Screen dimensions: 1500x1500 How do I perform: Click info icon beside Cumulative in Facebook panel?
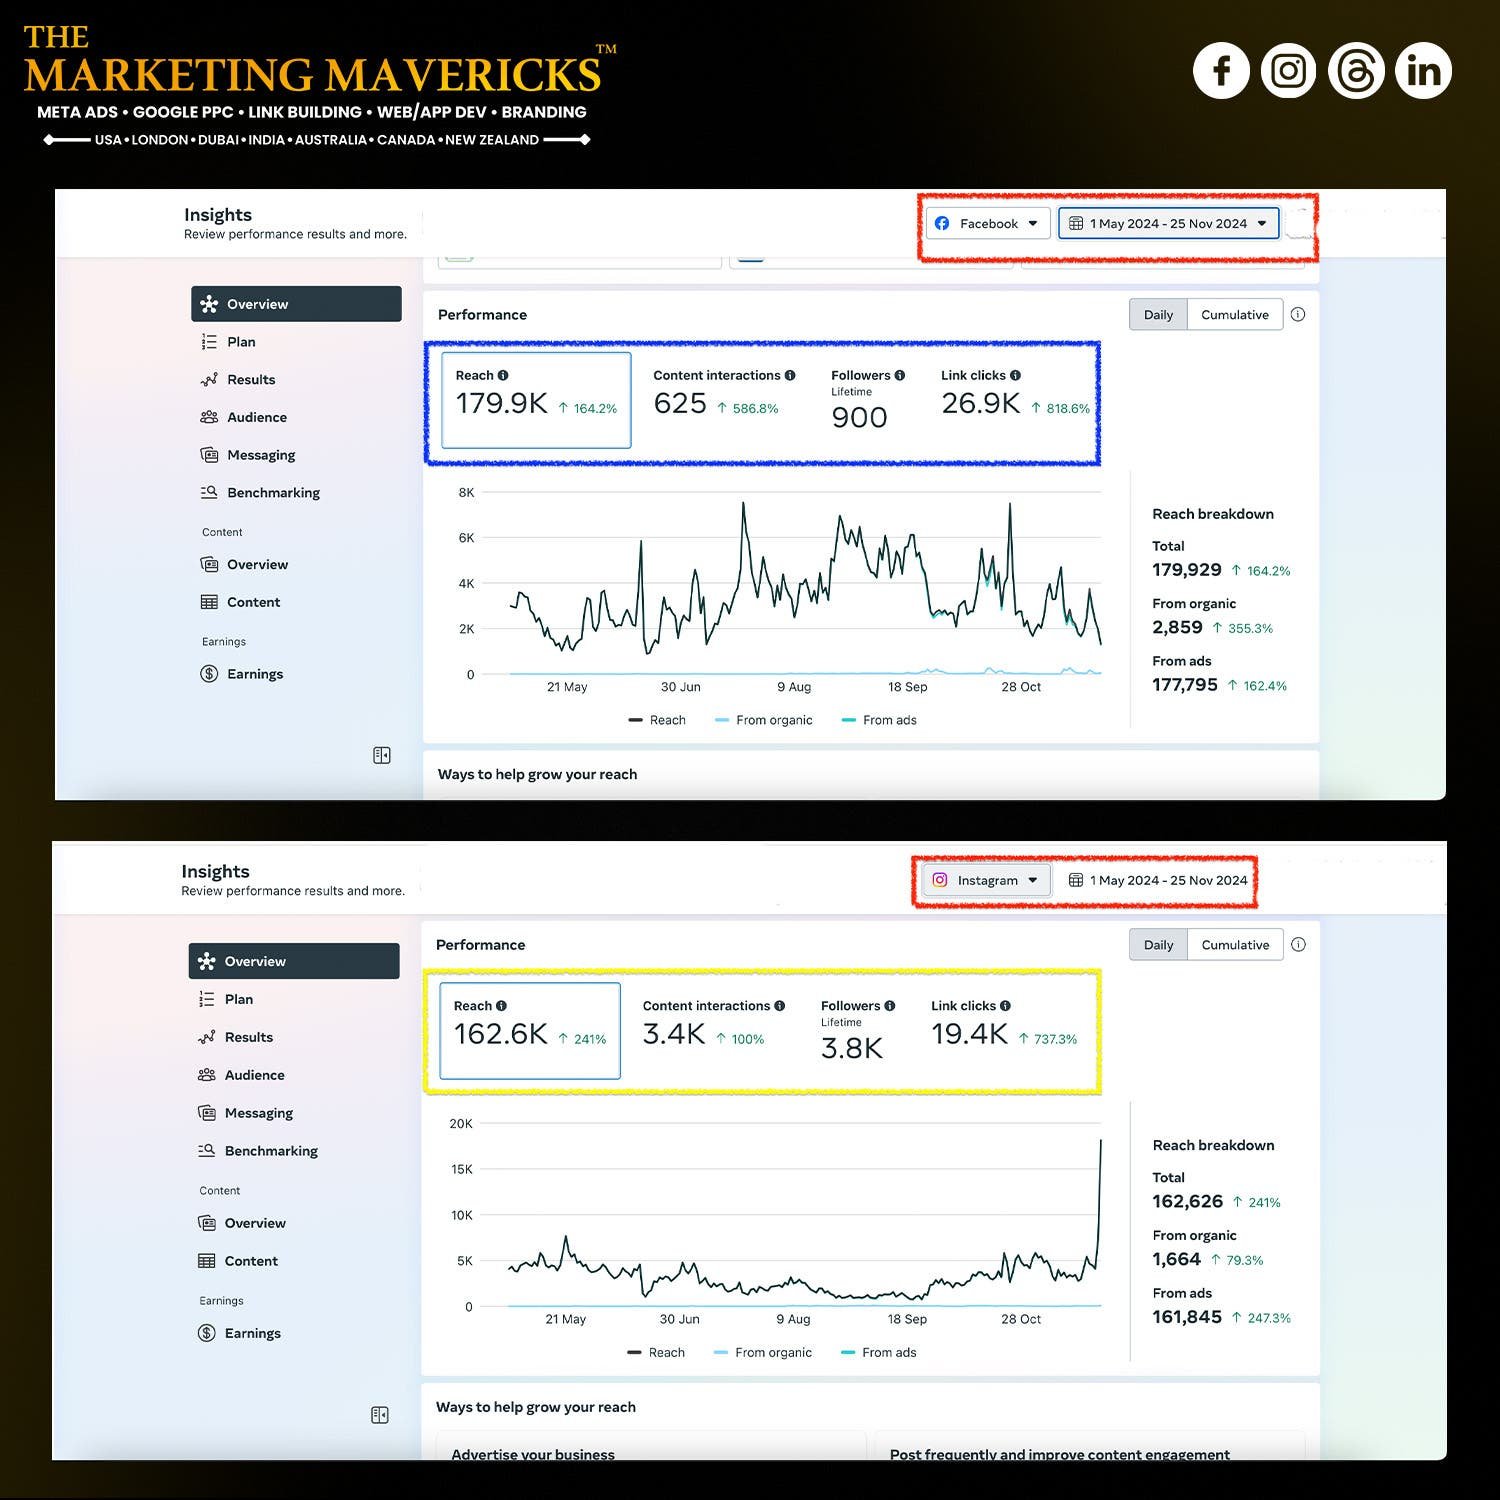[1298, 314]
